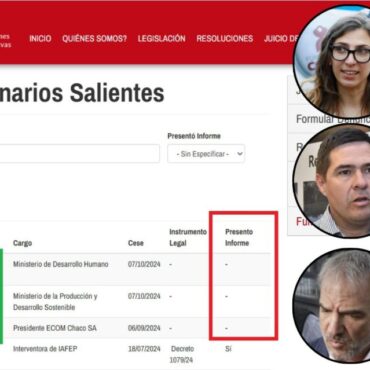Select the Presidente ECOM Chaco SA row
370x370 pixels.
tap(135, 328)
